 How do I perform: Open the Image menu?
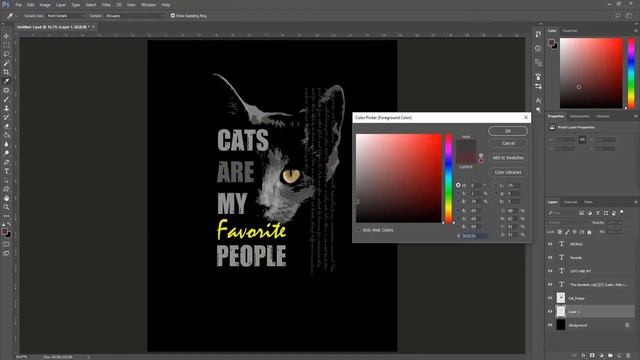(x=45, y=5)
